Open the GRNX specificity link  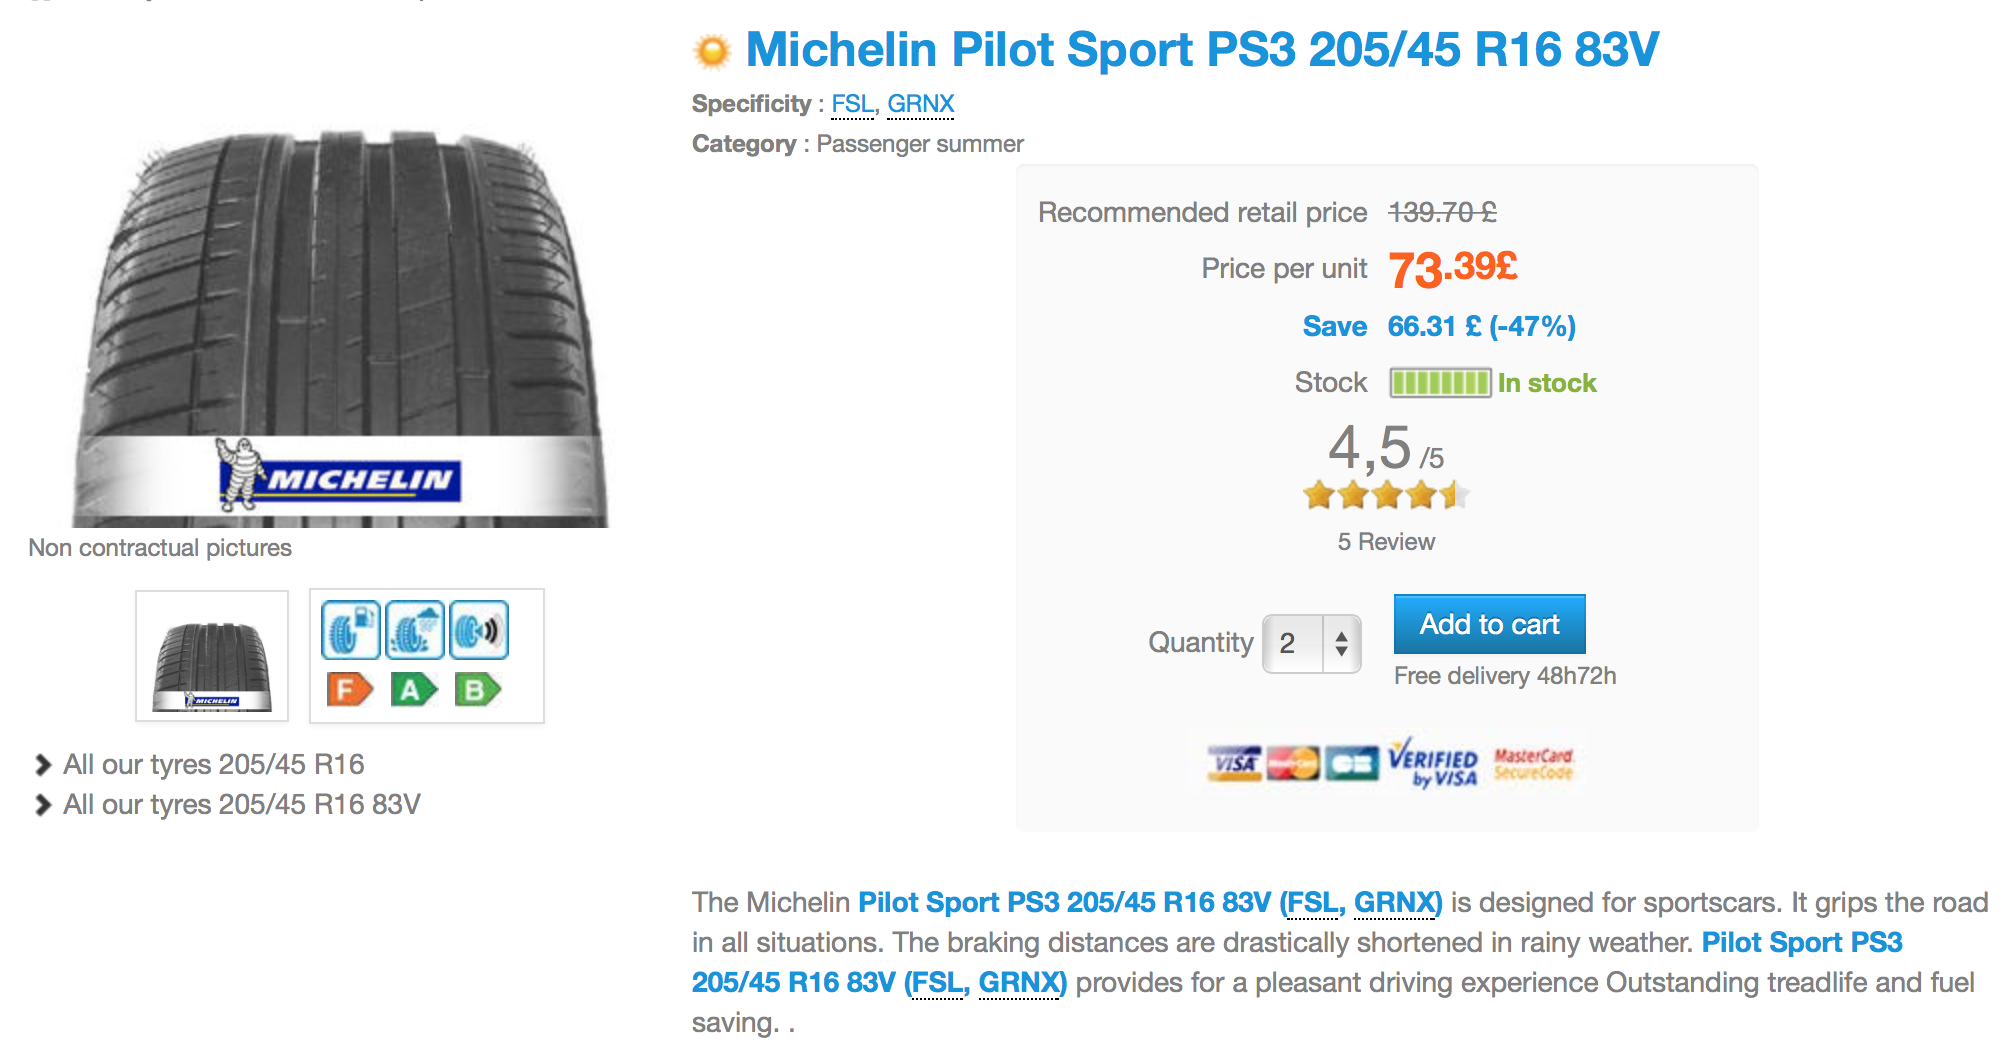coord(920,104)
